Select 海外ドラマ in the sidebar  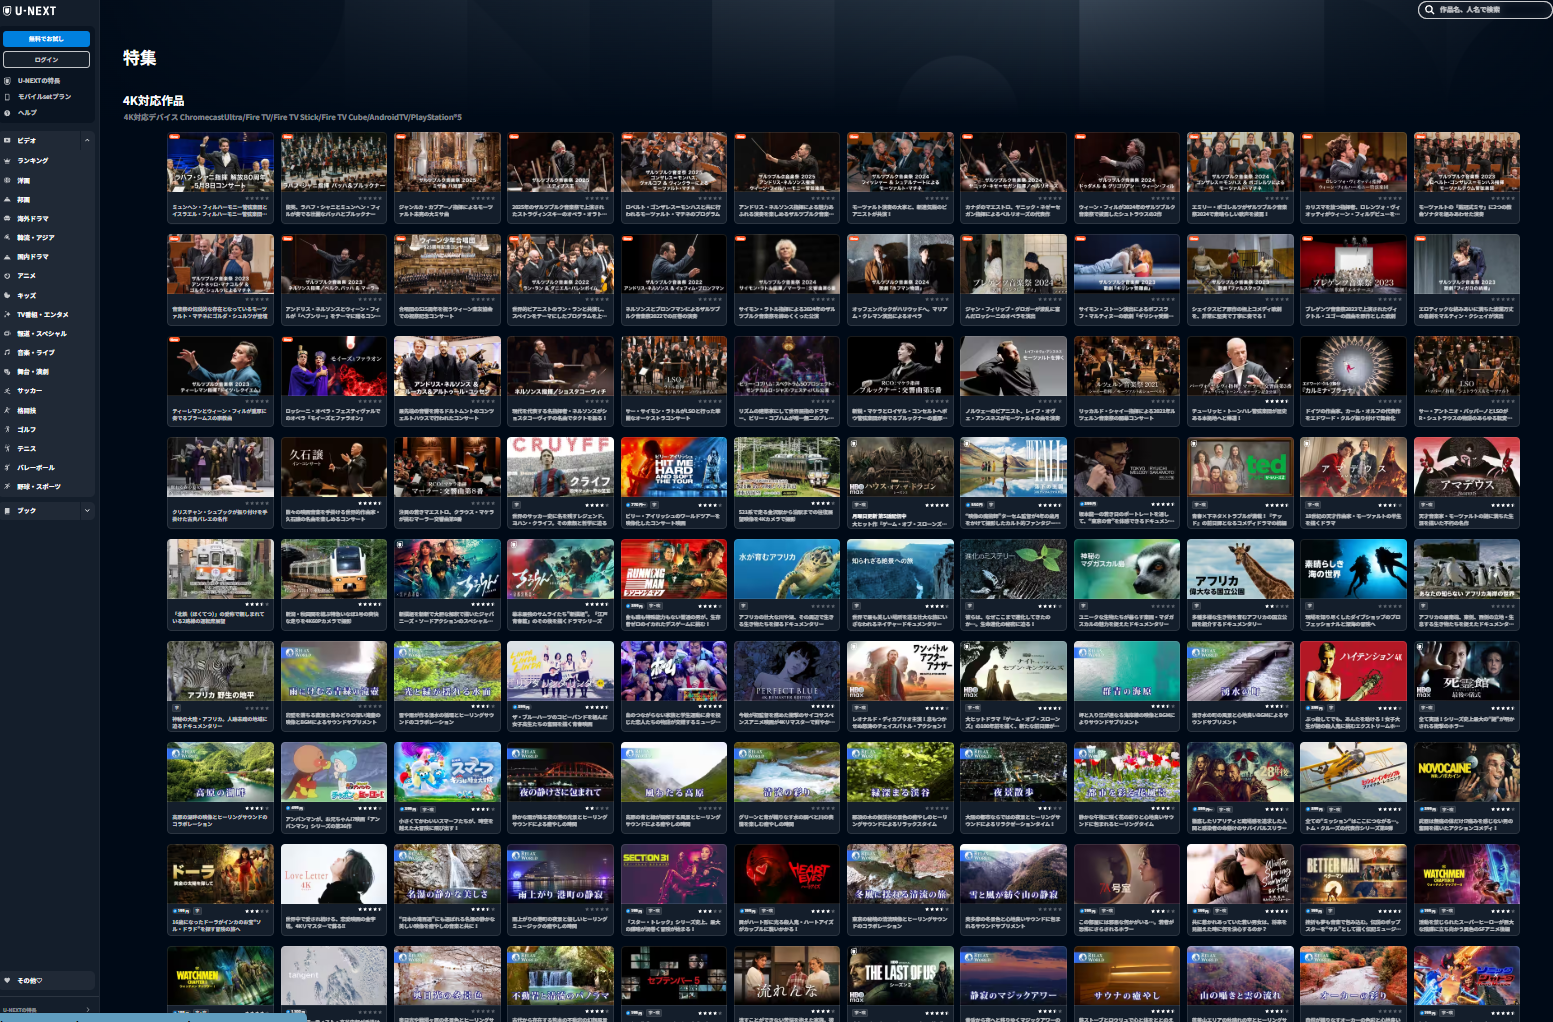pos(32,218)
